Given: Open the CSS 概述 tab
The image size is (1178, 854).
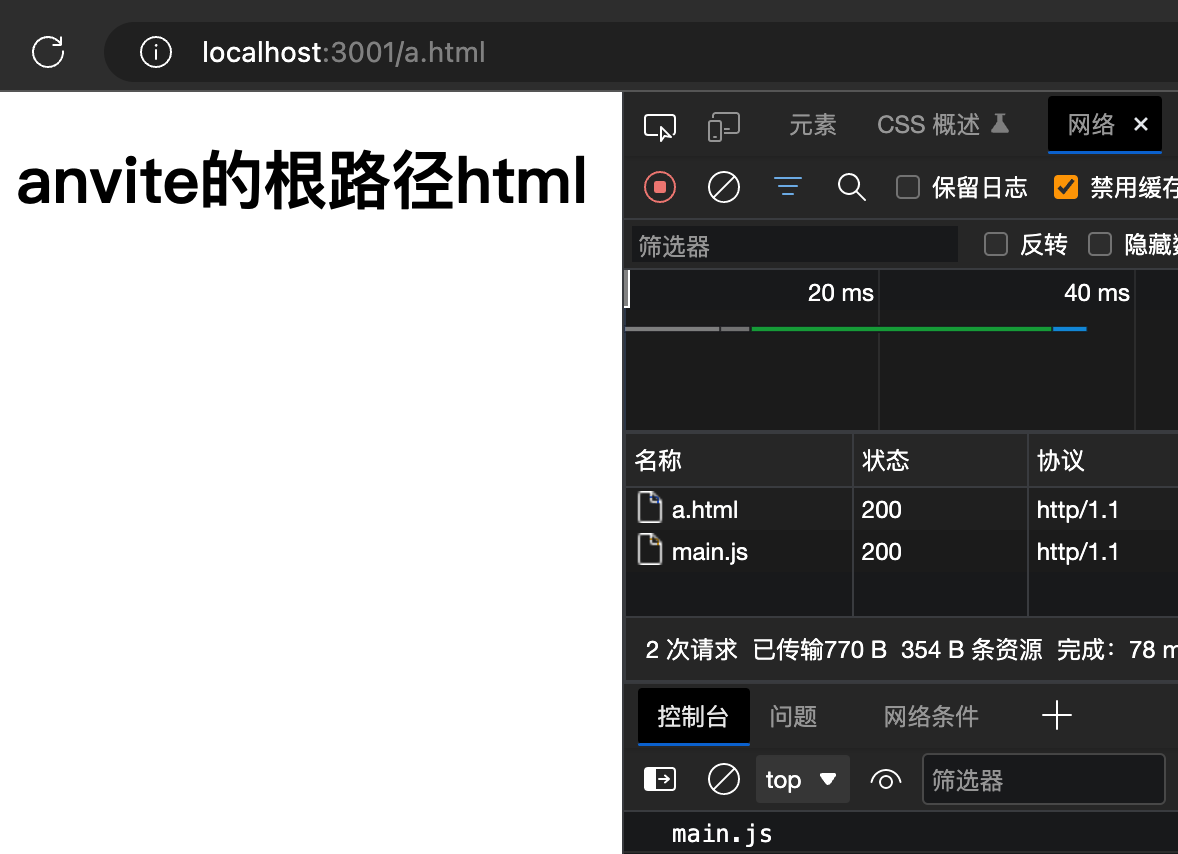Looking at the screenshot, I should 942,125.
